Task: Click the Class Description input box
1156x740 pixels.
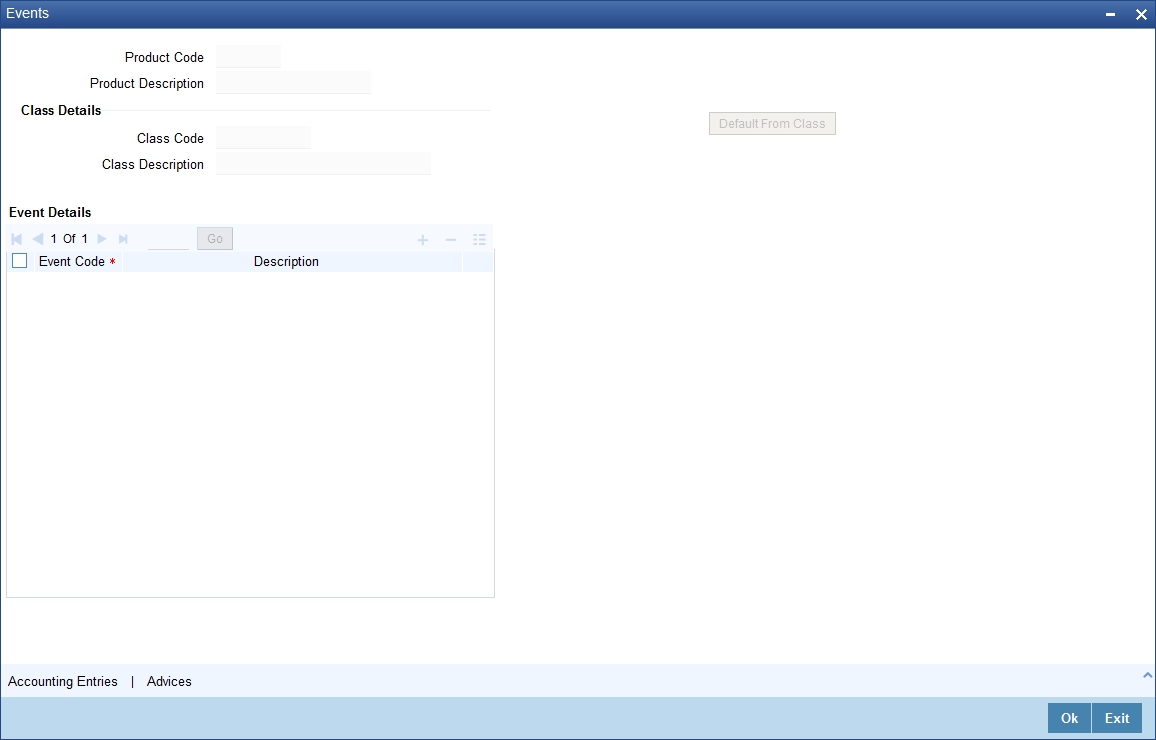Action: tap(322, 163)
